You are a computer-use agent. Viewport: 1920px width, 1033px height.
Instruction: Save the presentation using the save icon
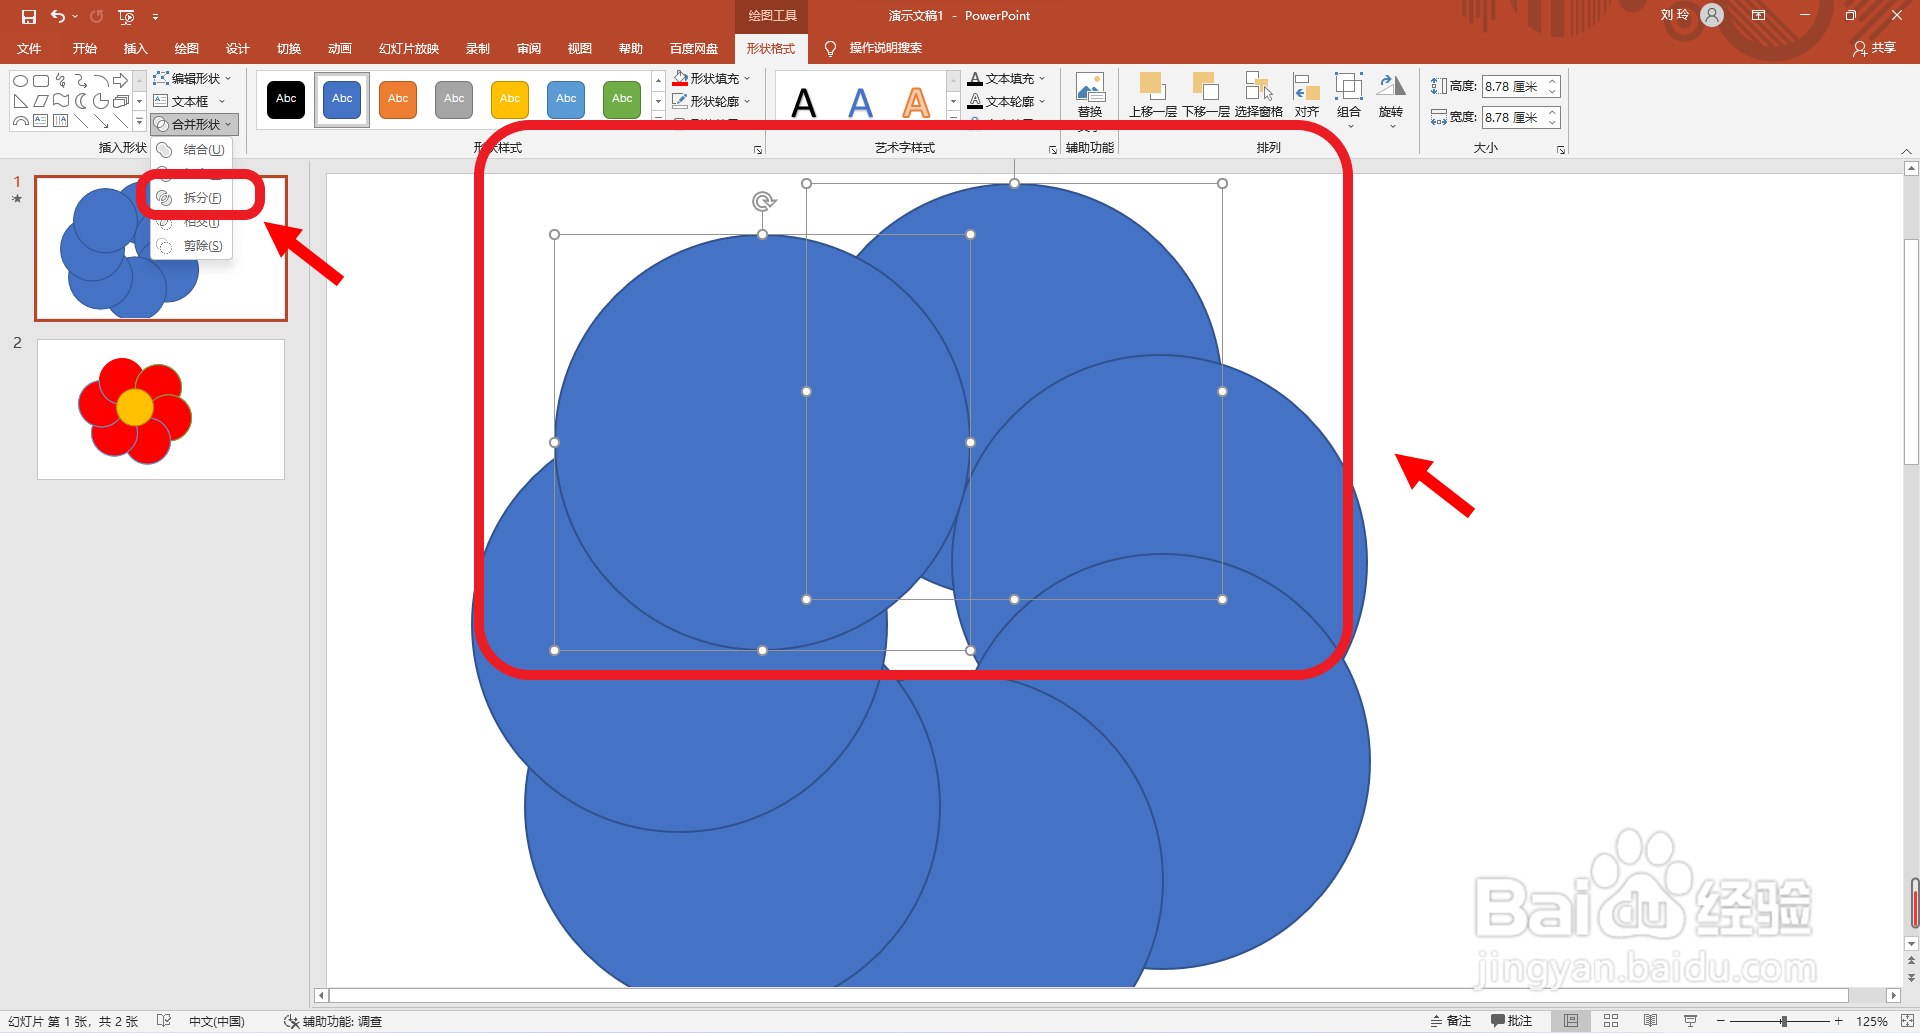(x=29, y=16)
